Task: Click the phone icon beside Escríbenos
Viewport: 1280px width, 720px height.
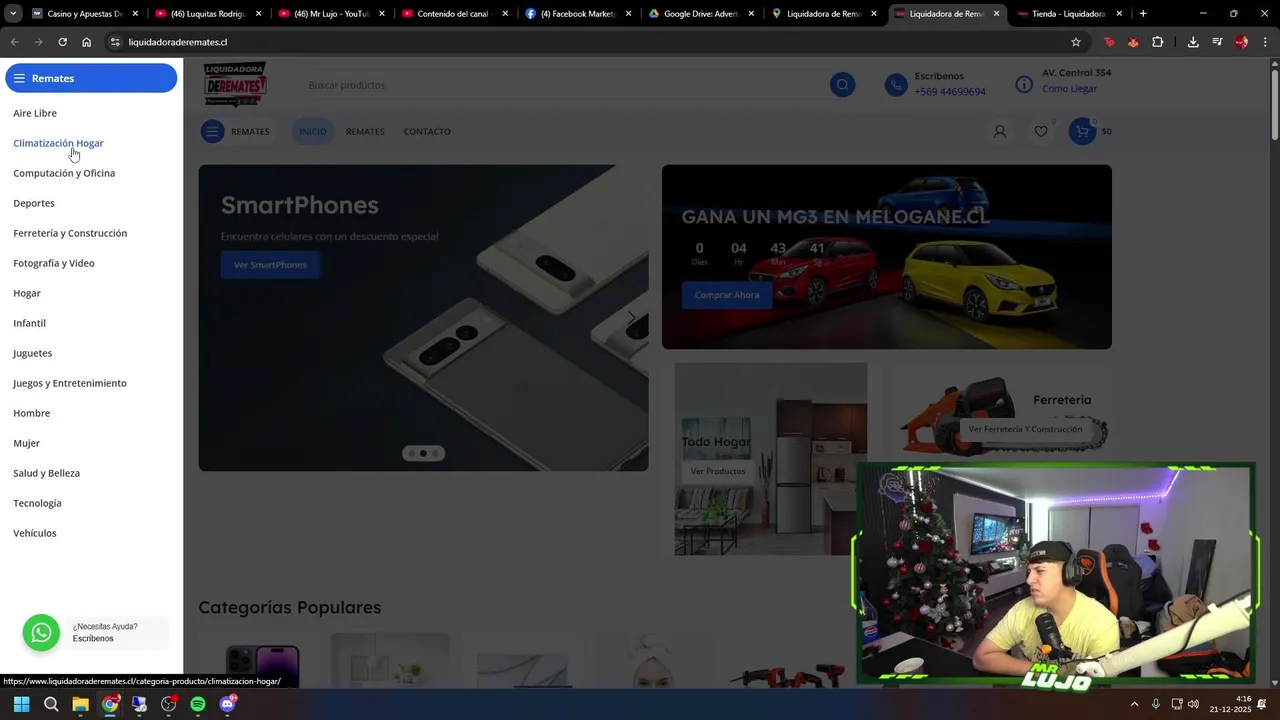Action: 896,85
